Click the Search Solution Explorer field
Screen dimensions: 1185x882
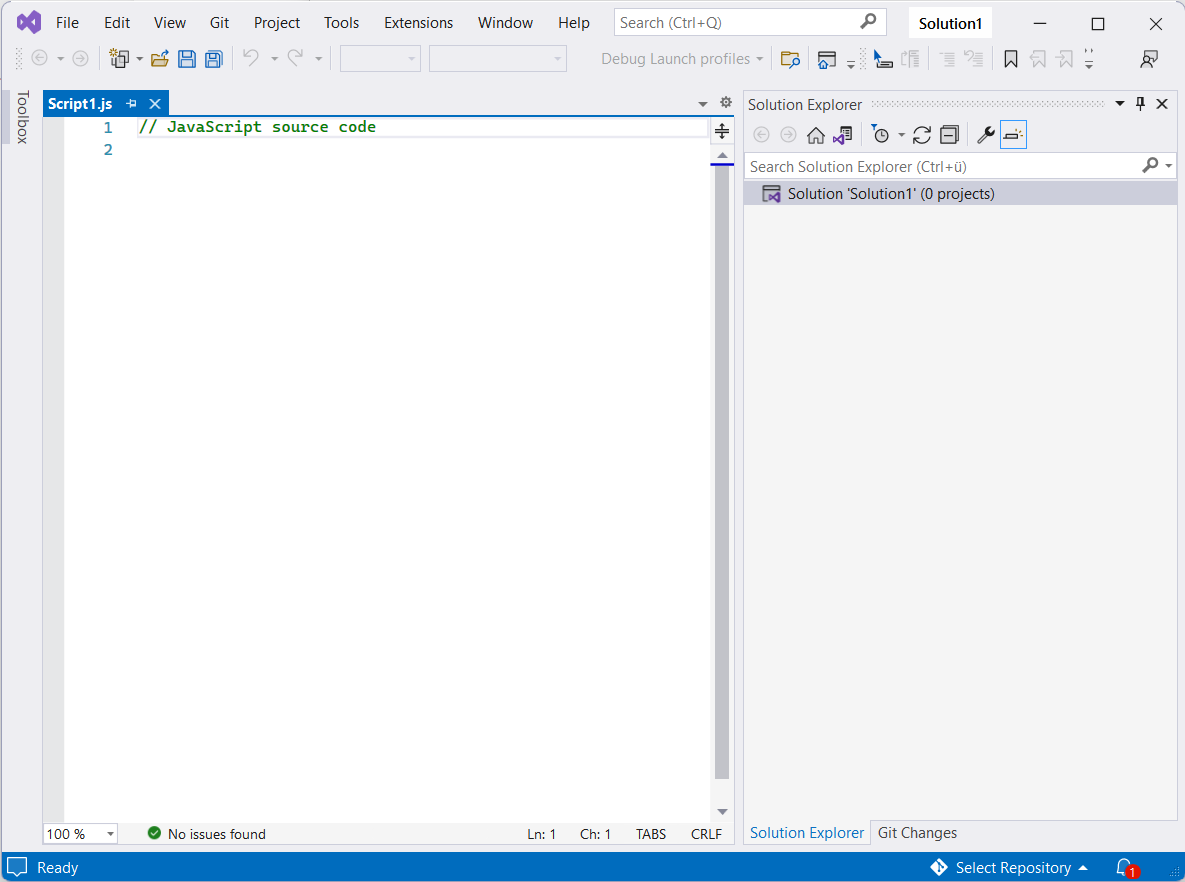click(x=940, y=166)
